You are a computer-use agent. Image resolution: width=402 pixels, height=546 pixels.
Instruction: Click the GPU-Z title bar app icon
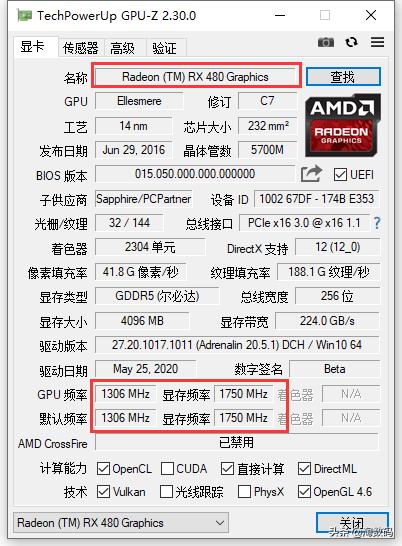(x=24, y=16)
